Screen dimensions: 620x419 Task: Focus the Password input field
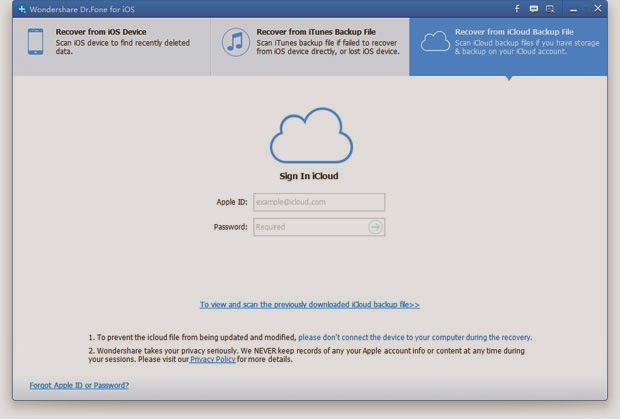pos(319,227)
